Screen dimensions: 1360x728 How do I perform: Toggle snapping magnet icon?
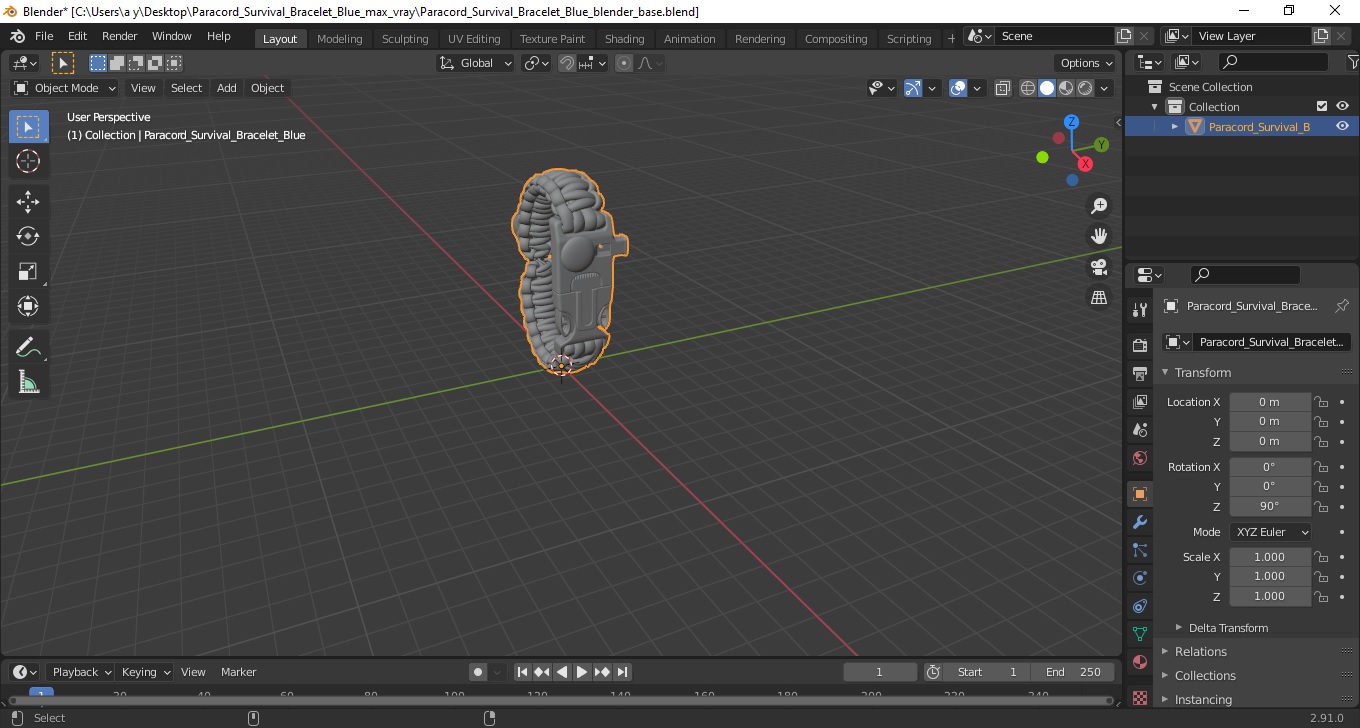[x=567, y=63]
